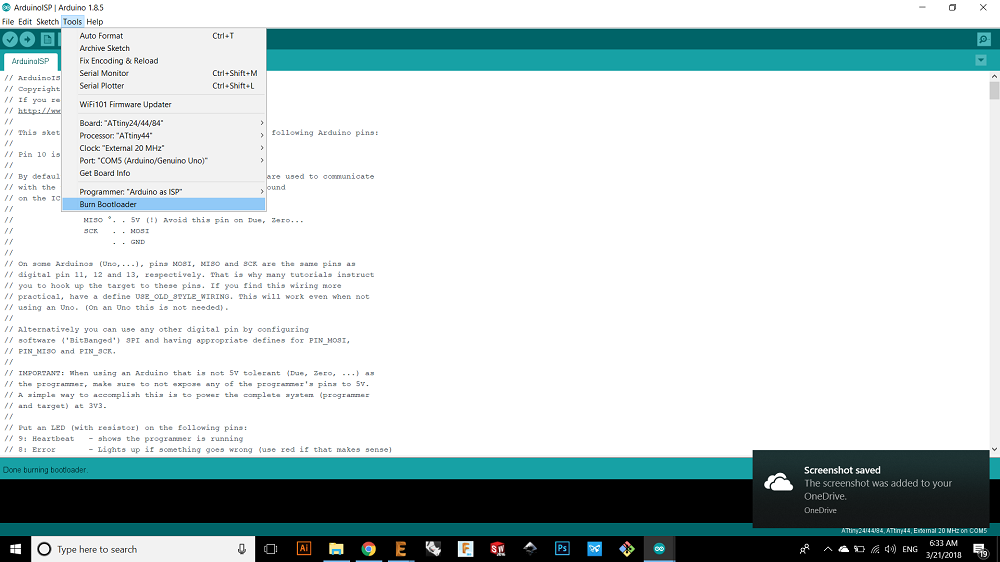Open Serial Monitor magnifier icon in toolbar
Screen dimensions: 1000x562
(983, 40)
